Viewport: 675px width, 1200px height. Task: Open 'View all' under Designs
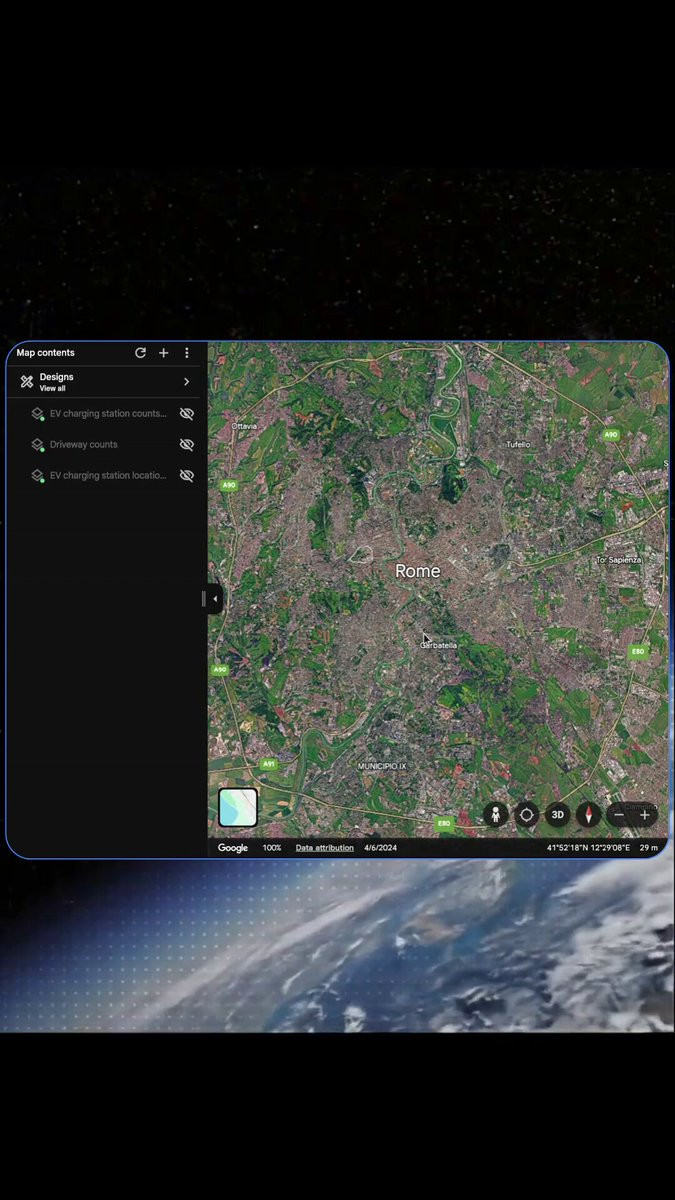pos(52,388)
